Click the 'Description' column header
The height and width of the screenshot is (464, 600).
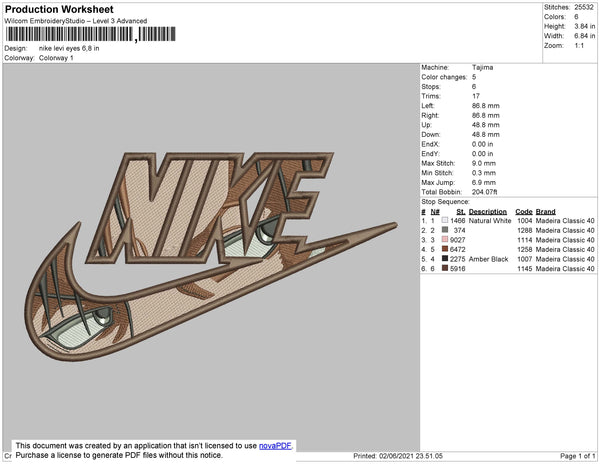pos(488,212)
